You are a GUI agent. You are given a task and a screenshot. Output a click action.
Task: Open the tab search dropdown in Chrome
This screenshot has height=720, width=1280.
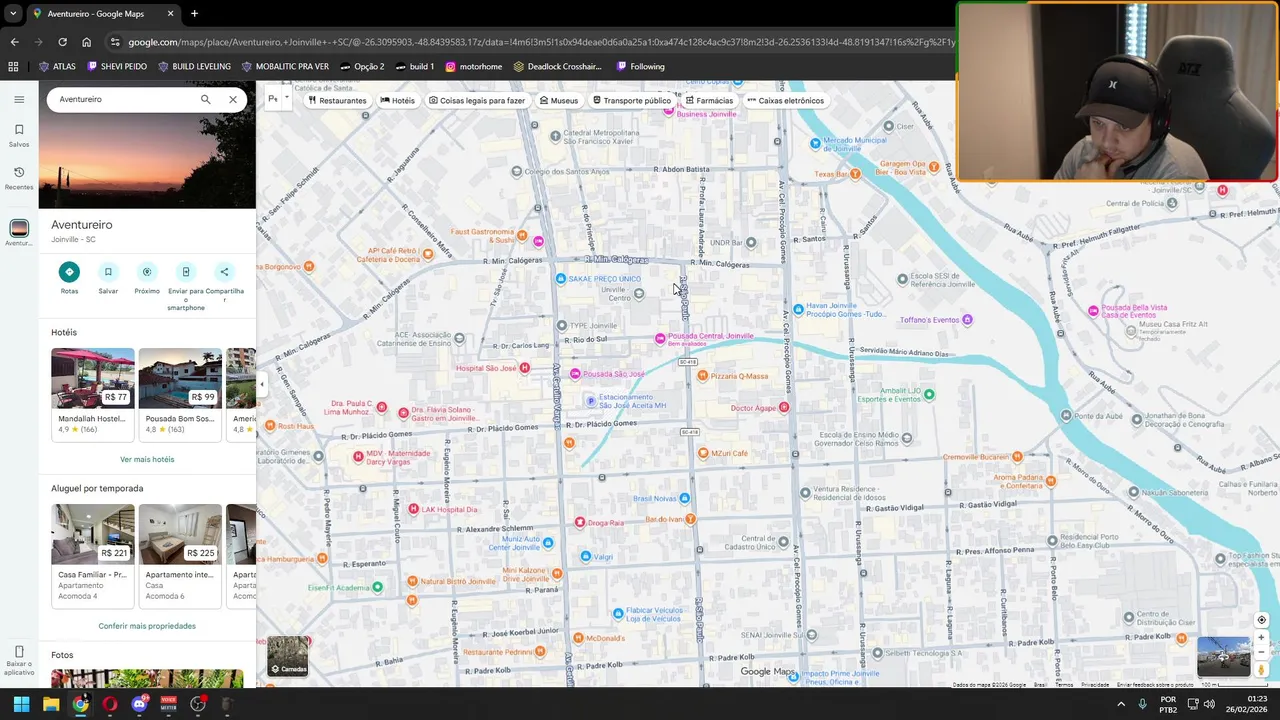(x=13, y=14)
